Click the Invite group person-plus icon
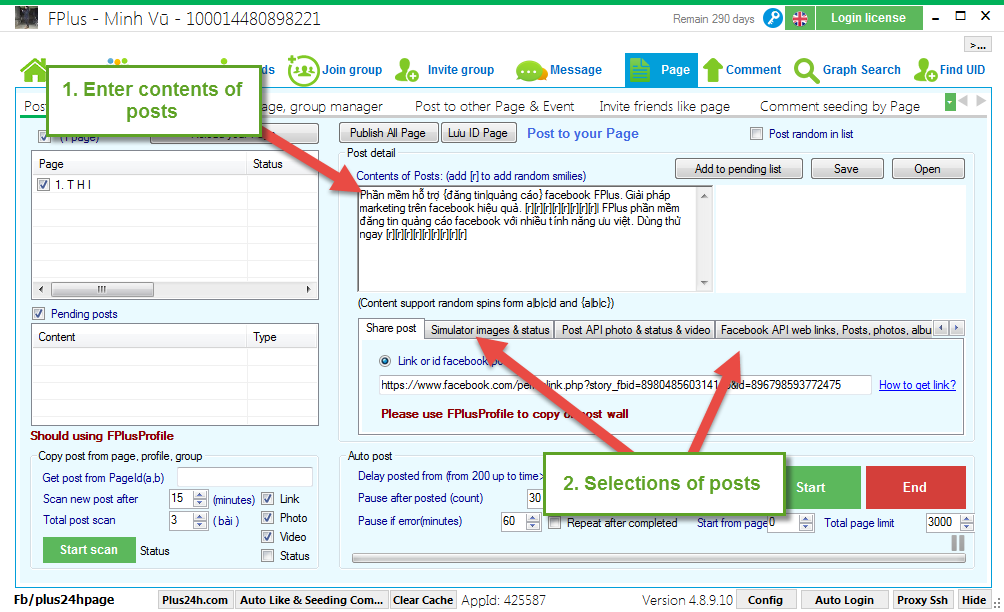Viewport: 1004px width, 612px height. (x=407, y=70)
